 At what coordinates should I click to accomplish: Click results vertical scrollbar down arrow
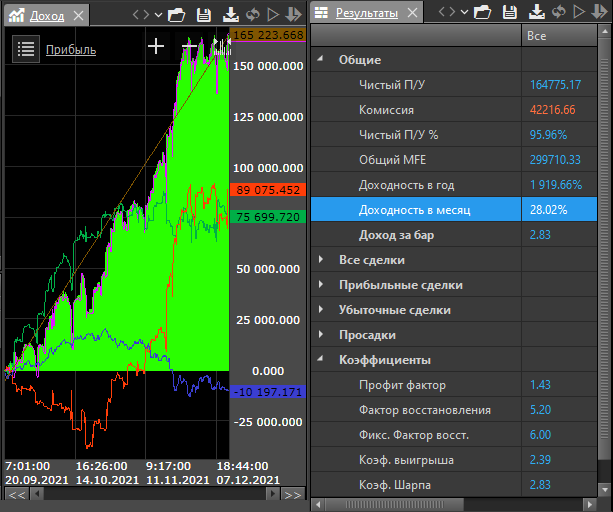pyautogui.click(x=605, y=489)
